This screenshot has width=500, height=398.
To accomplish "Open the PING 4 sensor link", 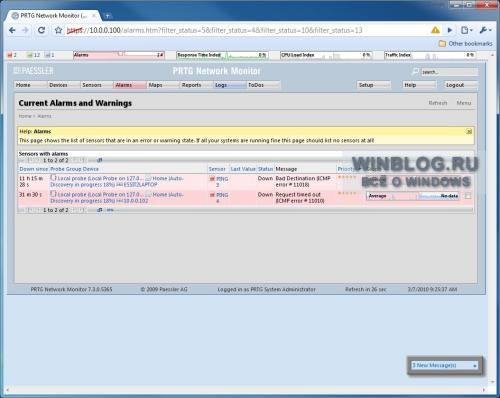I will 222,198.
